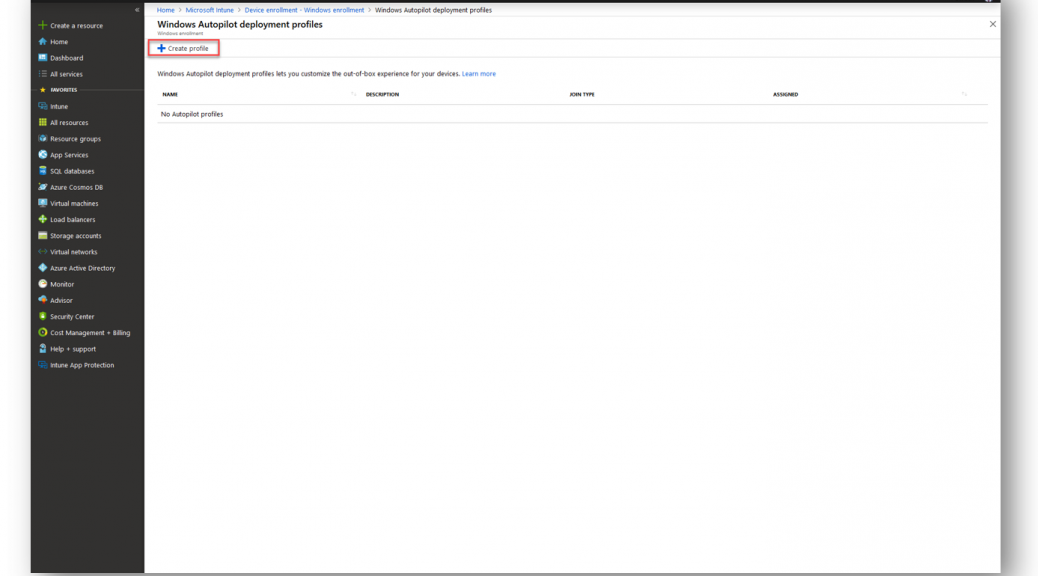Go to Home in the breadcrumb
The image size is (1038, 576).
165,10
